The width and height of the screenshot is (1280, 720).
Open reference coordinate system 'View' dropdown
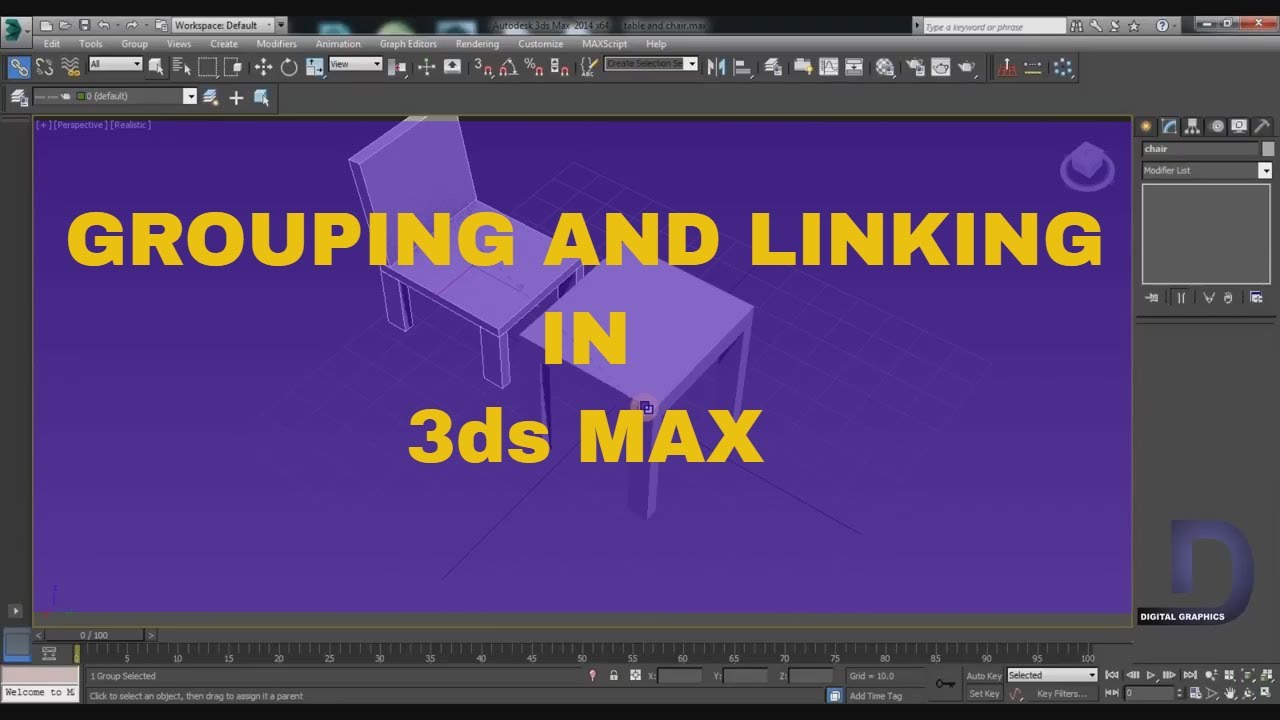pos(356,64)
